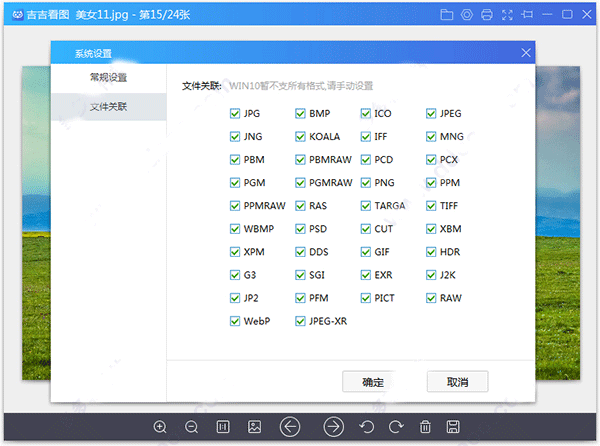This screenshot has height=446, width=600.
Task: Toggle fullscreen icon in title bar
Action: [x=507, y=15]
